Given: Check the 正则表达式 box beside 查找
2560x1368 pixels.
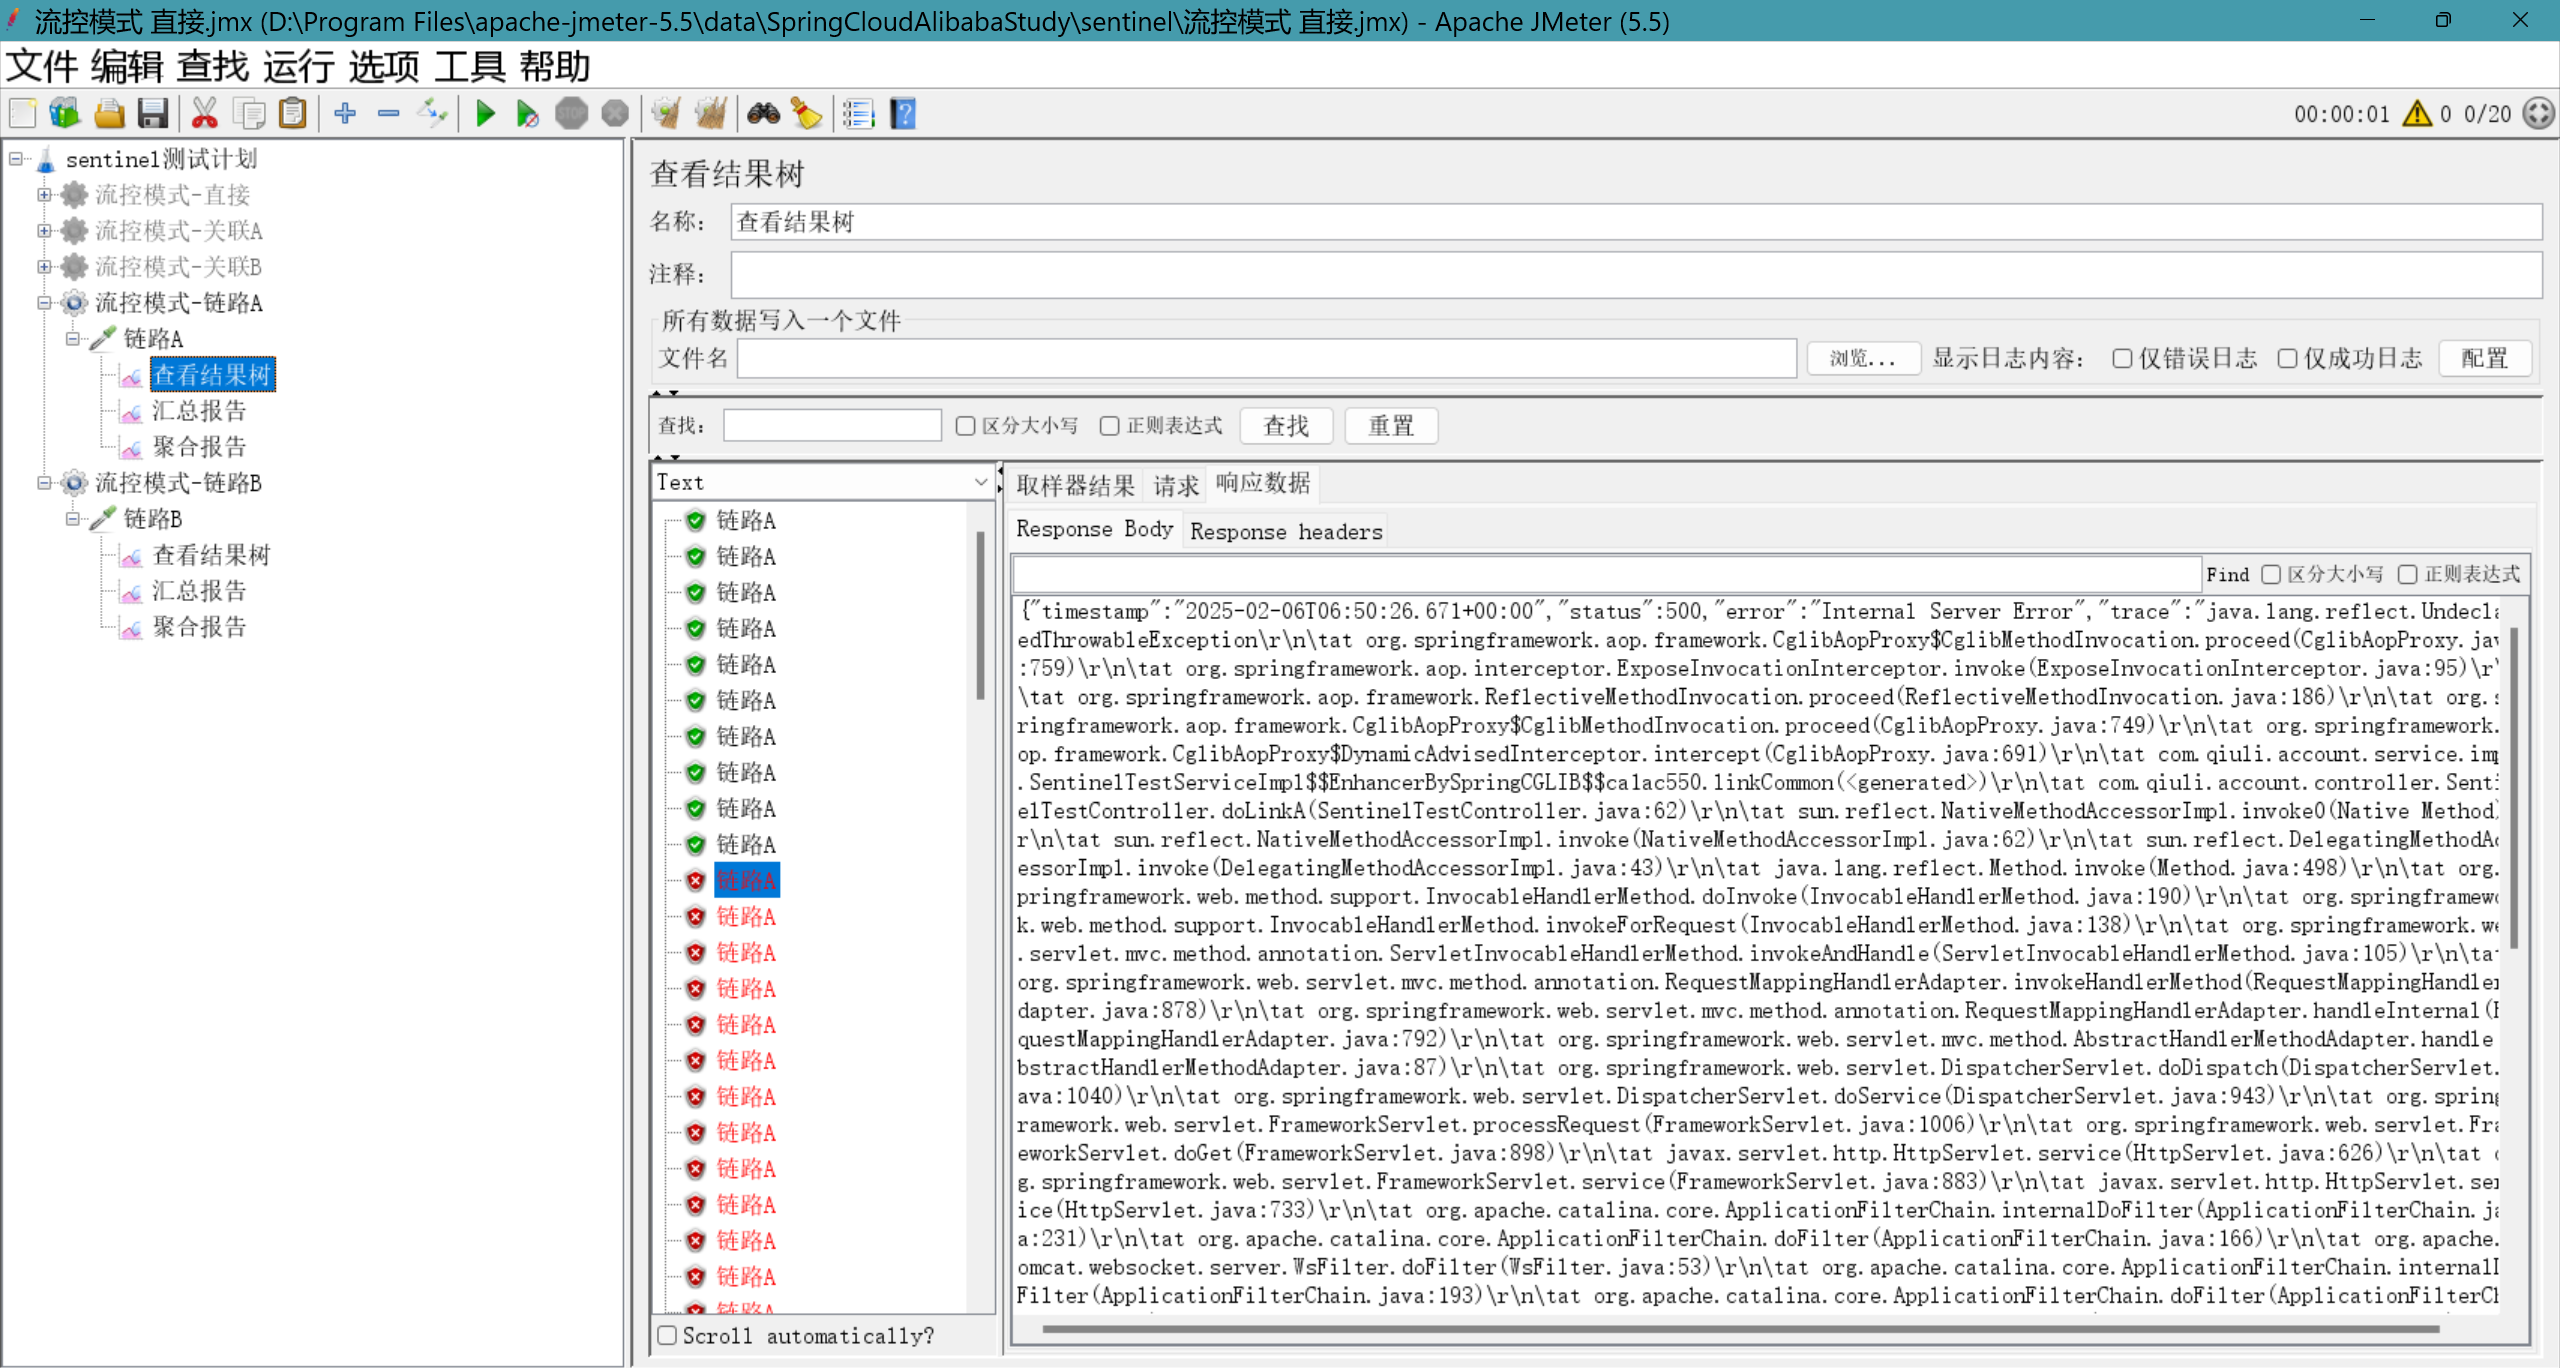Looking at the screenshot, I should pos(1109,426).
